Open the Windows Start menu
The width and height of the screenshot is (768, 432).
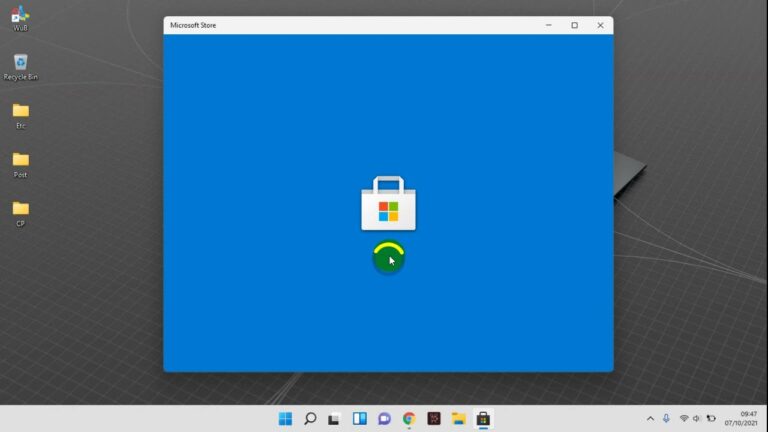point(286,419)
